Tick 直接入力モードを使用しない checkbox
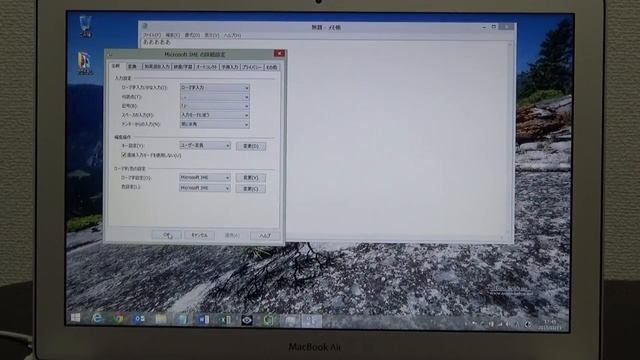640x360 pixels. (123, 155)
